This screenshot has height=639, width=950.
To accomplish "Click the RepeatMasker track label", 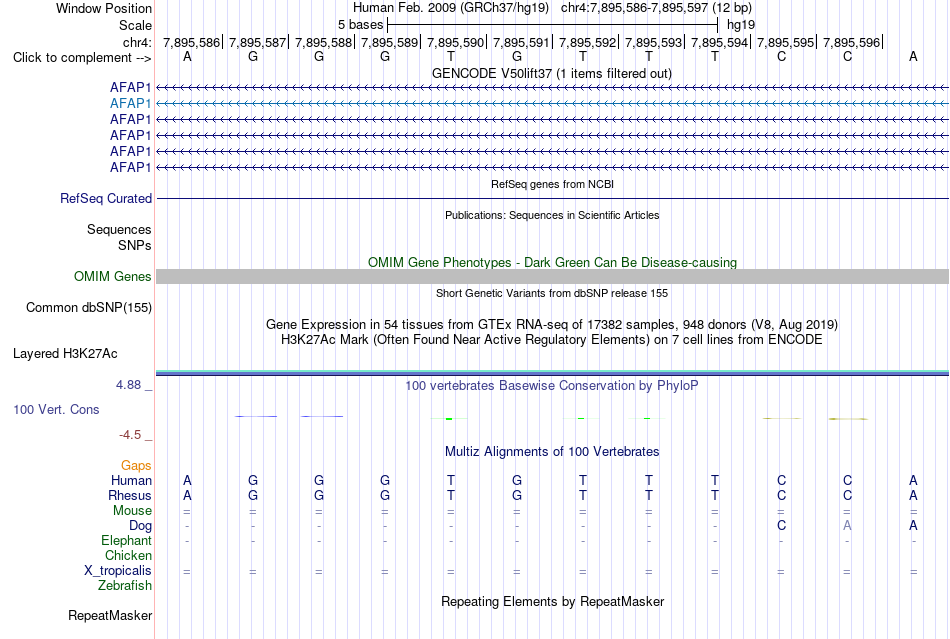I will (110, 616).
